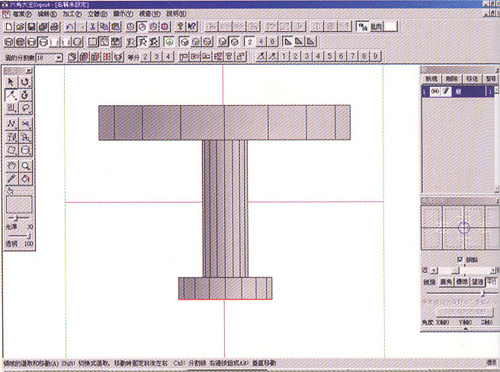The height and width of the screenshot is (372, 500).
Task: Toggle layer 1 pencil edit icon
Action: click(x=446, y=91)
